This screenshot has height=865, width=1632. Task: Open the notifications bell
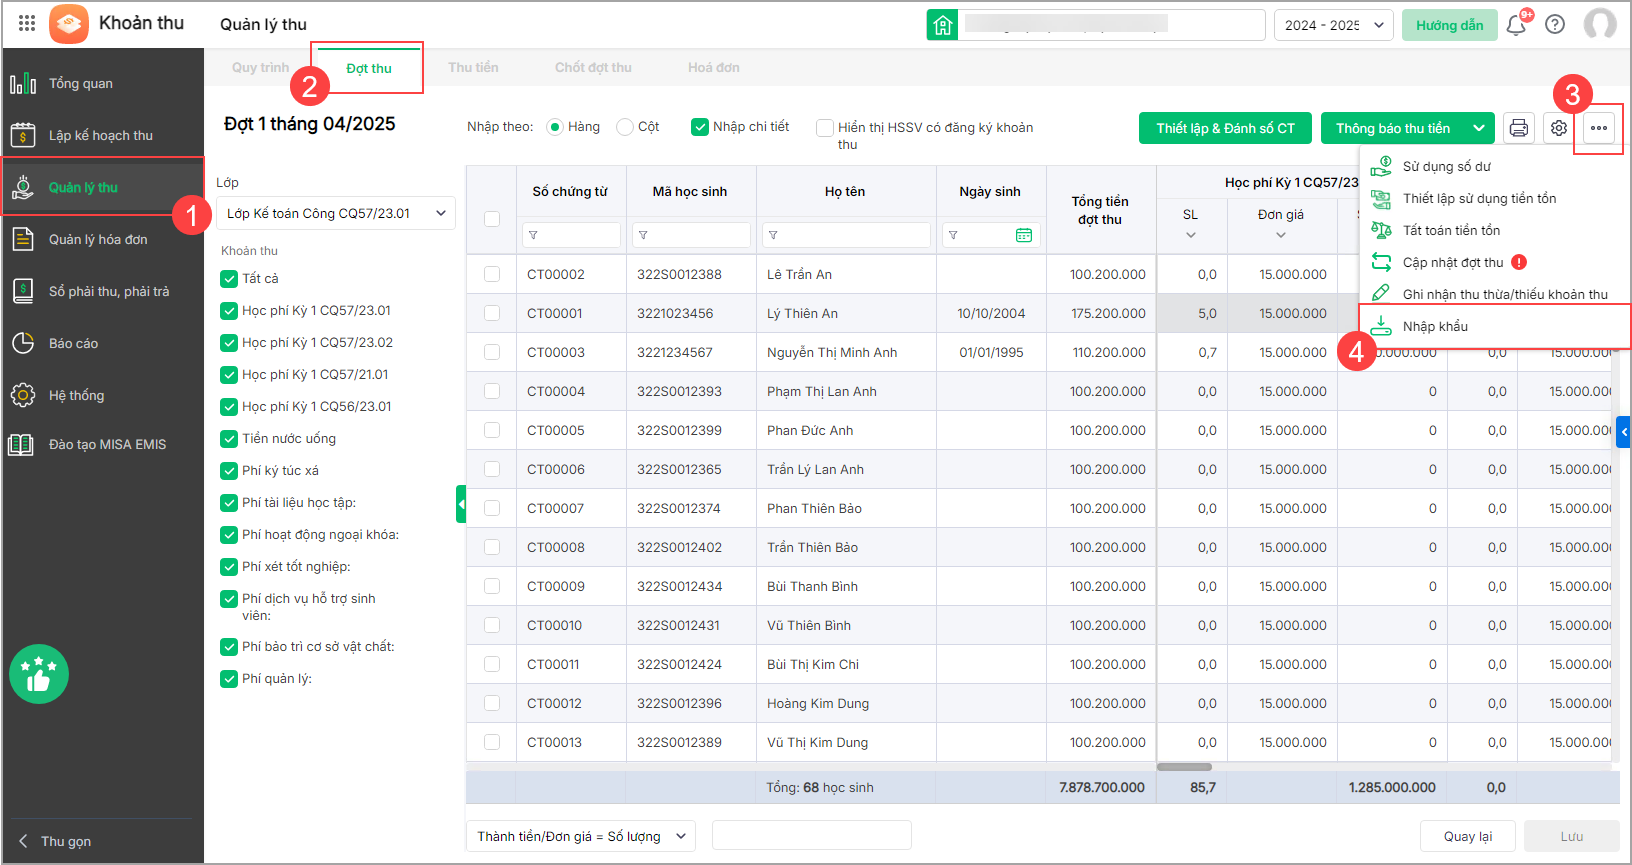1516,25
